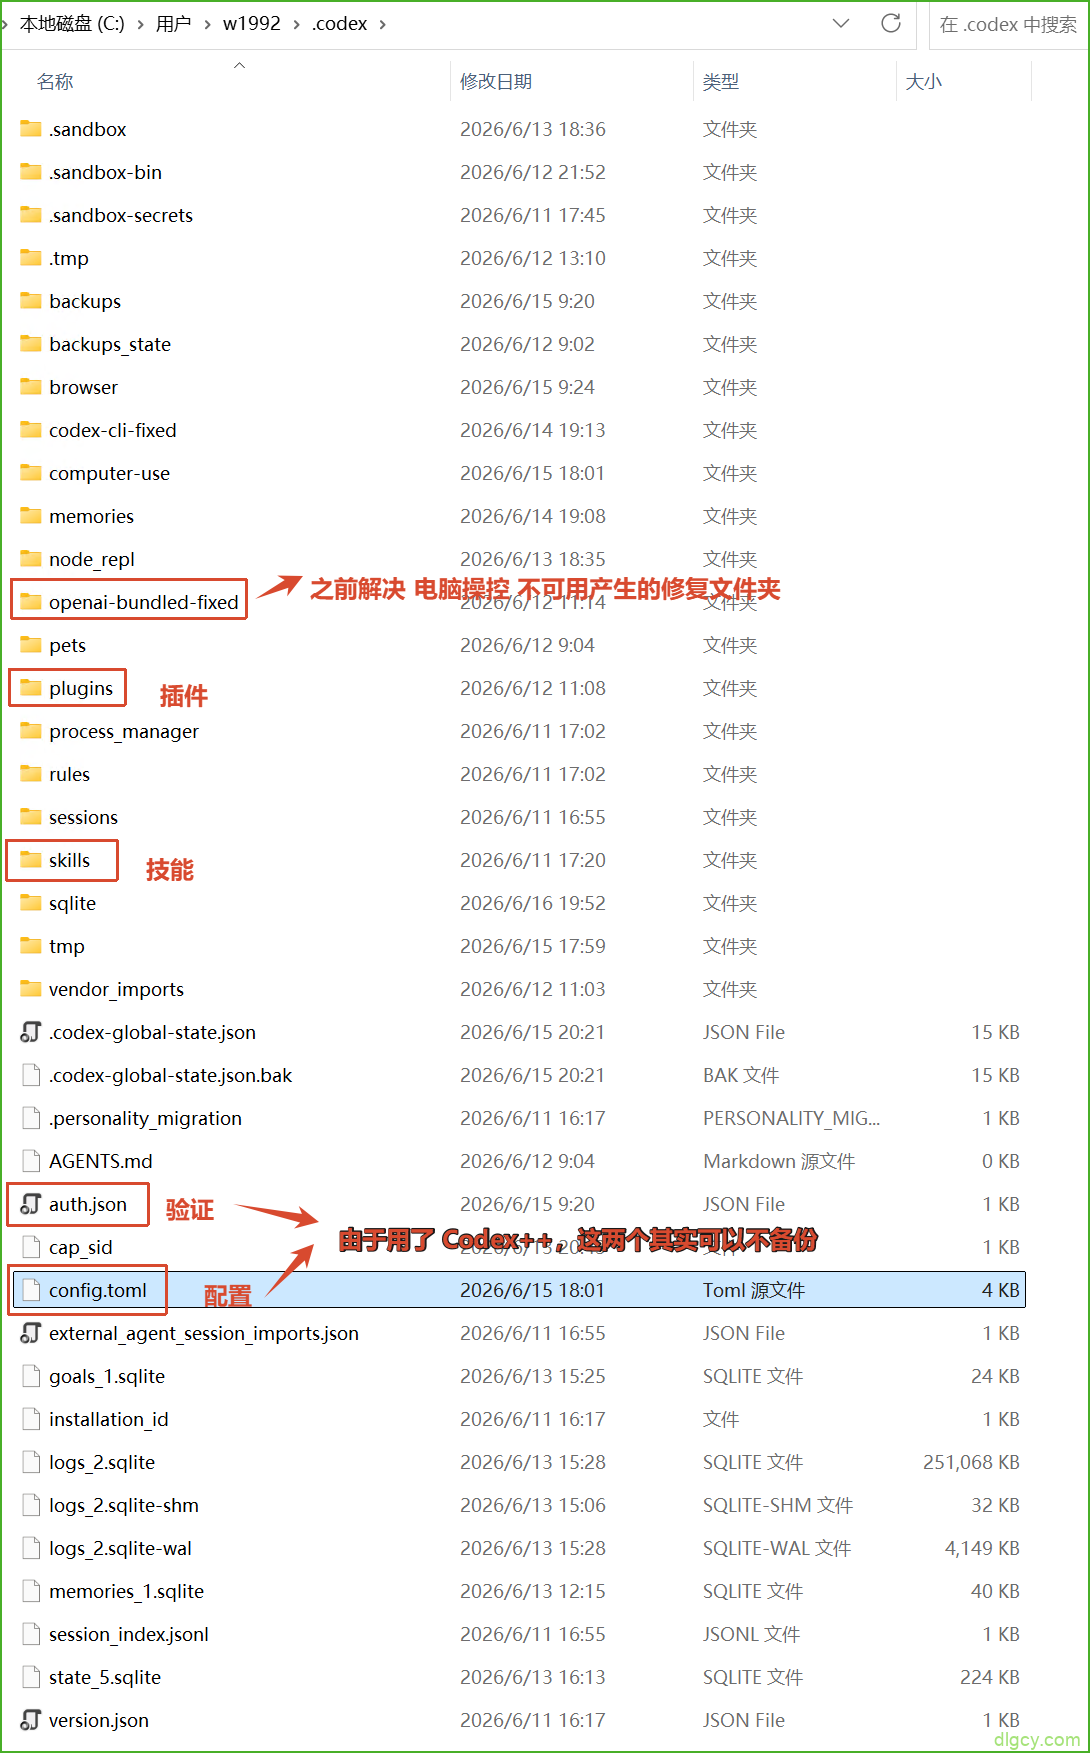Click the plugins folder icon

click(31, 688)
